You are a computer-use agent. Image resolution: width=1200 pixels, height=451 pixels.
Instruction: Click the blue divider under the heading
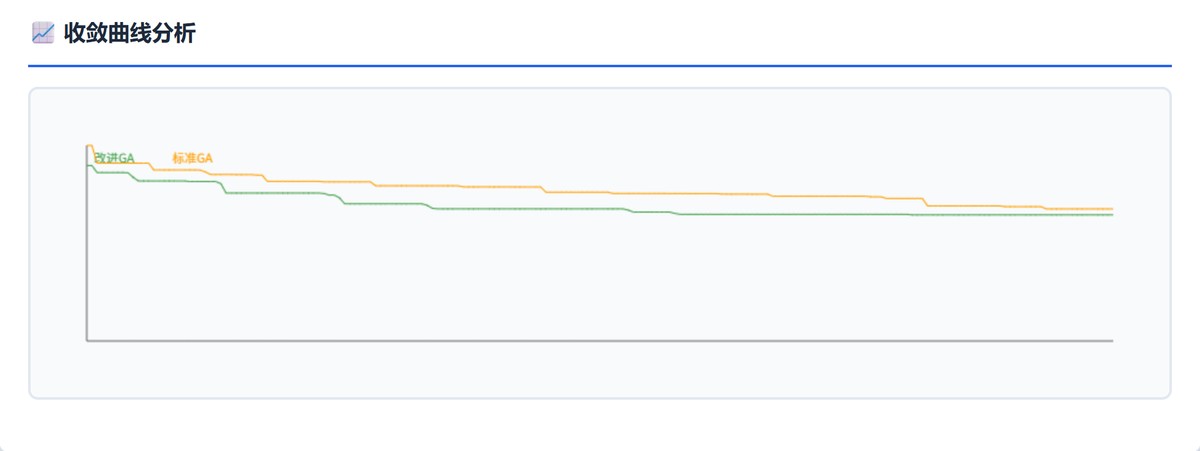[x=600, y=66]
